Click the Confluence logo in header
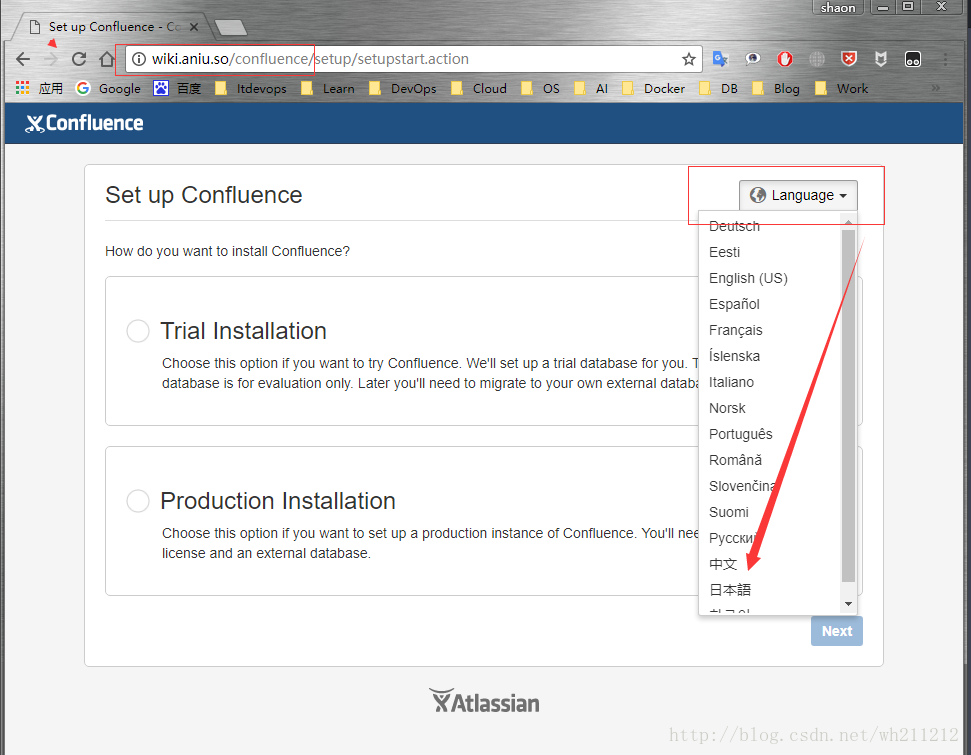 pos(84,123)
